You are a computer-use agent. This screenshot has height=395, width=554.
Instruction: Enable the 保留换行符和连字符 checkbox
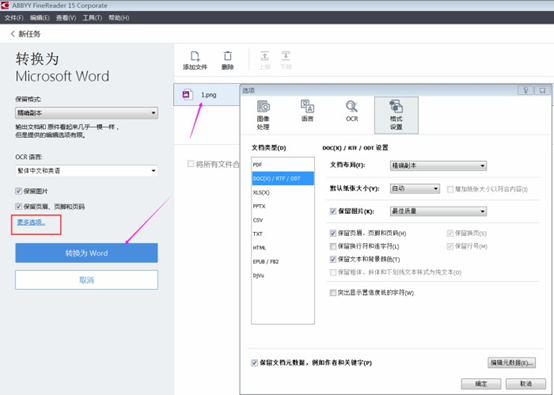coord(333,246)
